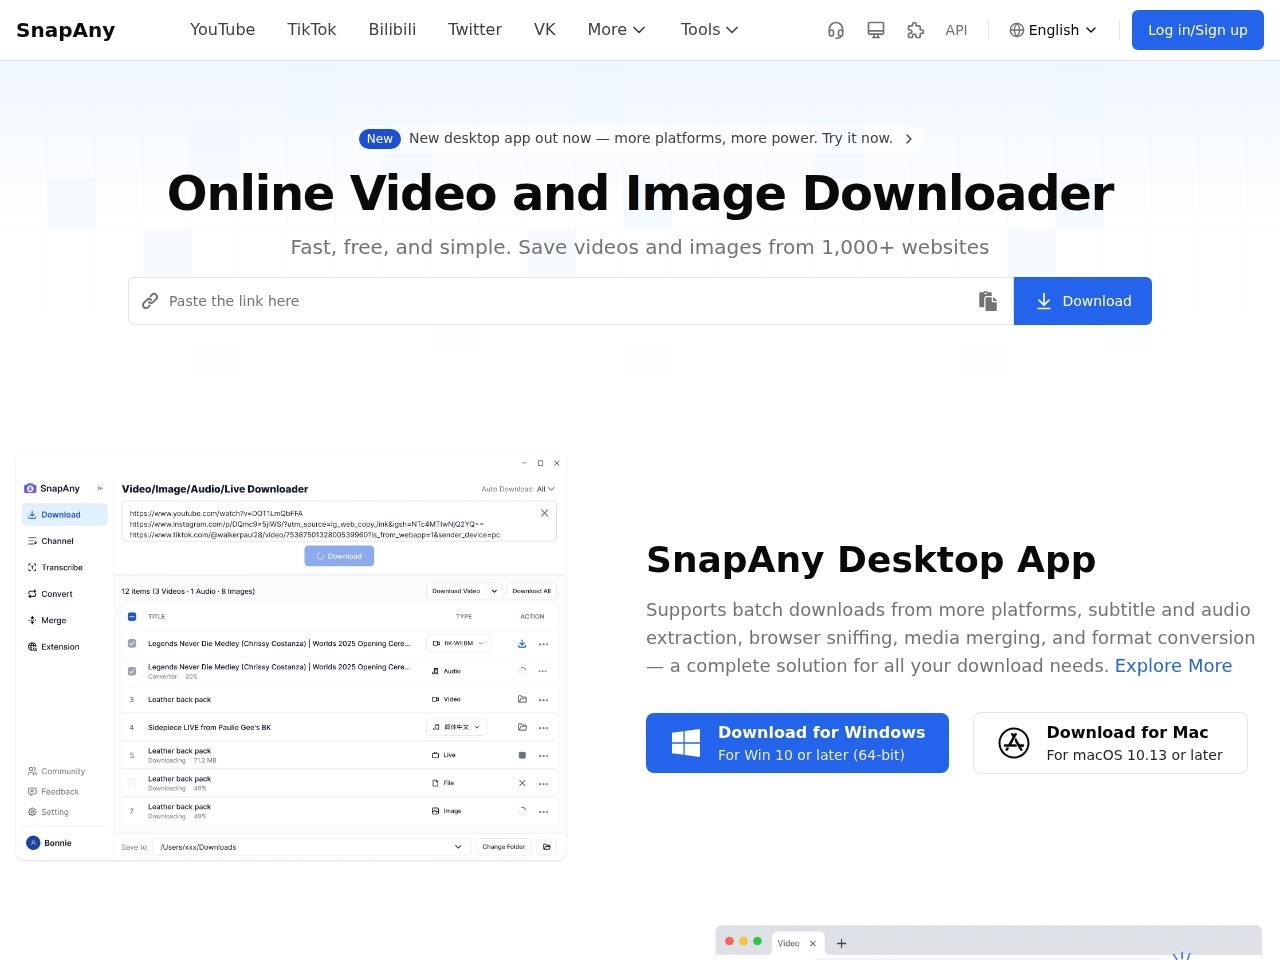
Task: Open the Tools dropdown menu
Action: pos(710,30)
